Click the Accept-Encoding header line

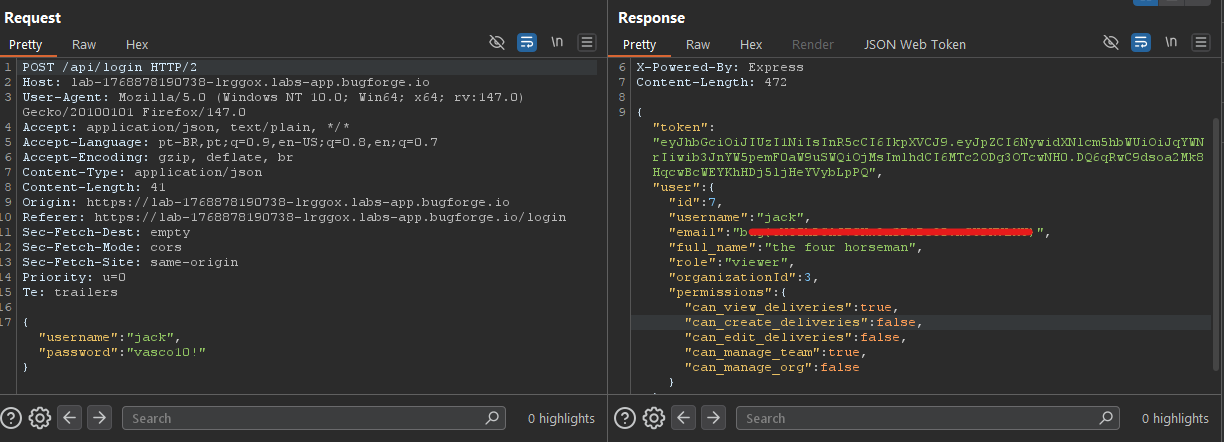[x=158, y=157]
